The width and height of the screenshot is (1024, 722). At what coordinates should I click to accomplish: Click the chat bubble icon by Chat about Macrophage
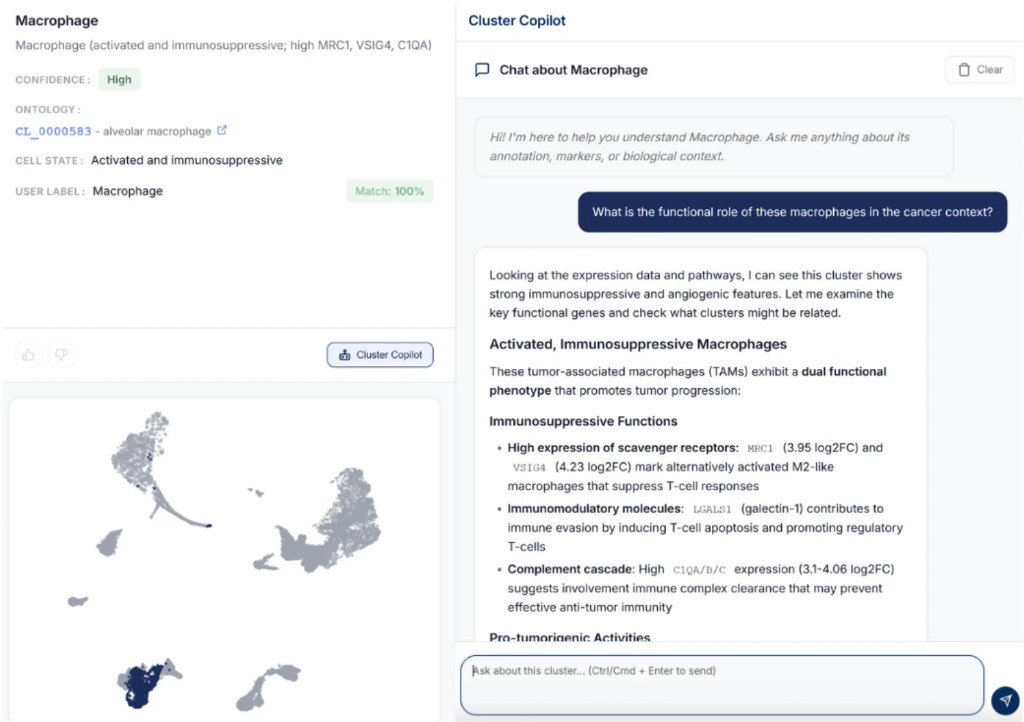pos(482,70)
